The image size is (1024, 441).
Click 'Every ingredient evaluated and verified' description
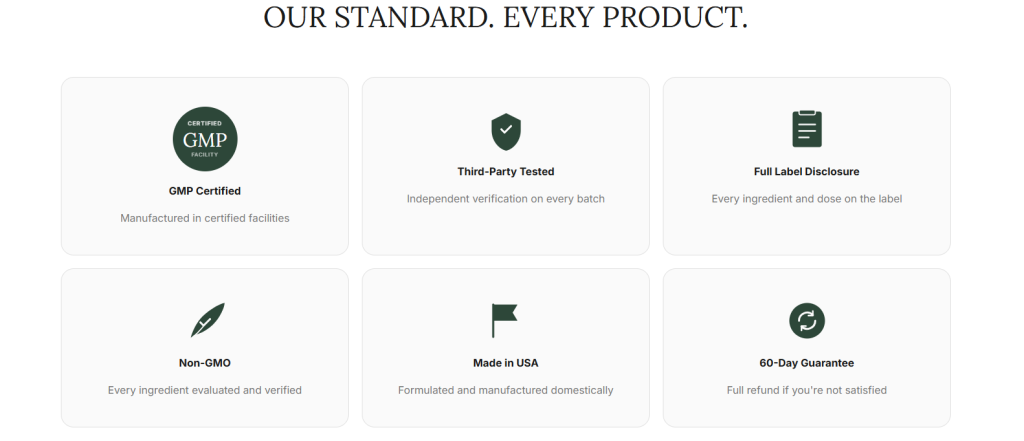205,390
